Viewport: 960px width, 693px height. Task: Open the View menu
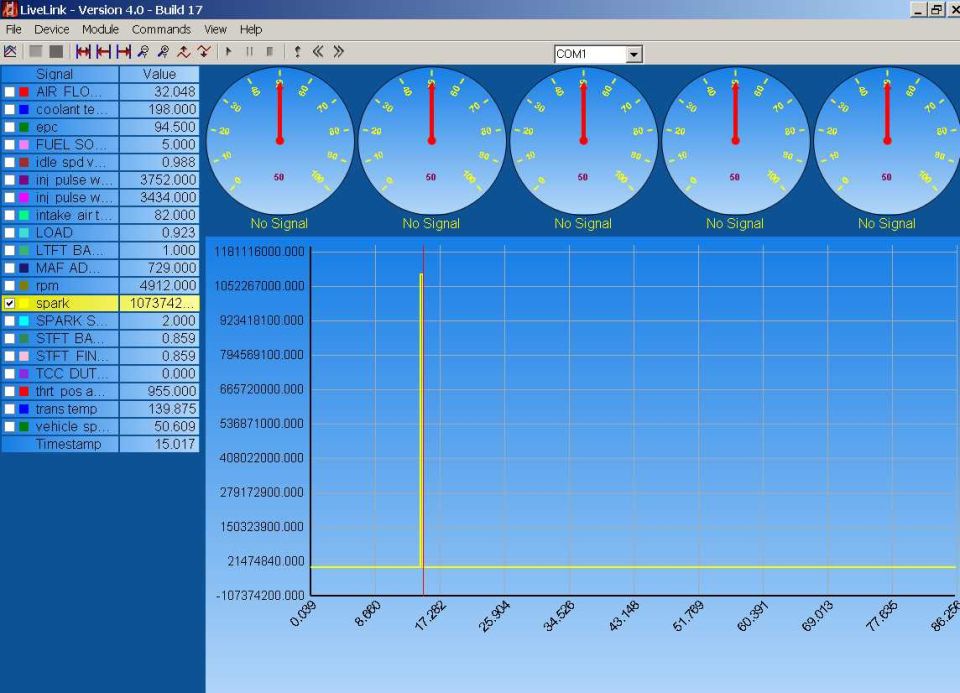[x=216, y=29]
